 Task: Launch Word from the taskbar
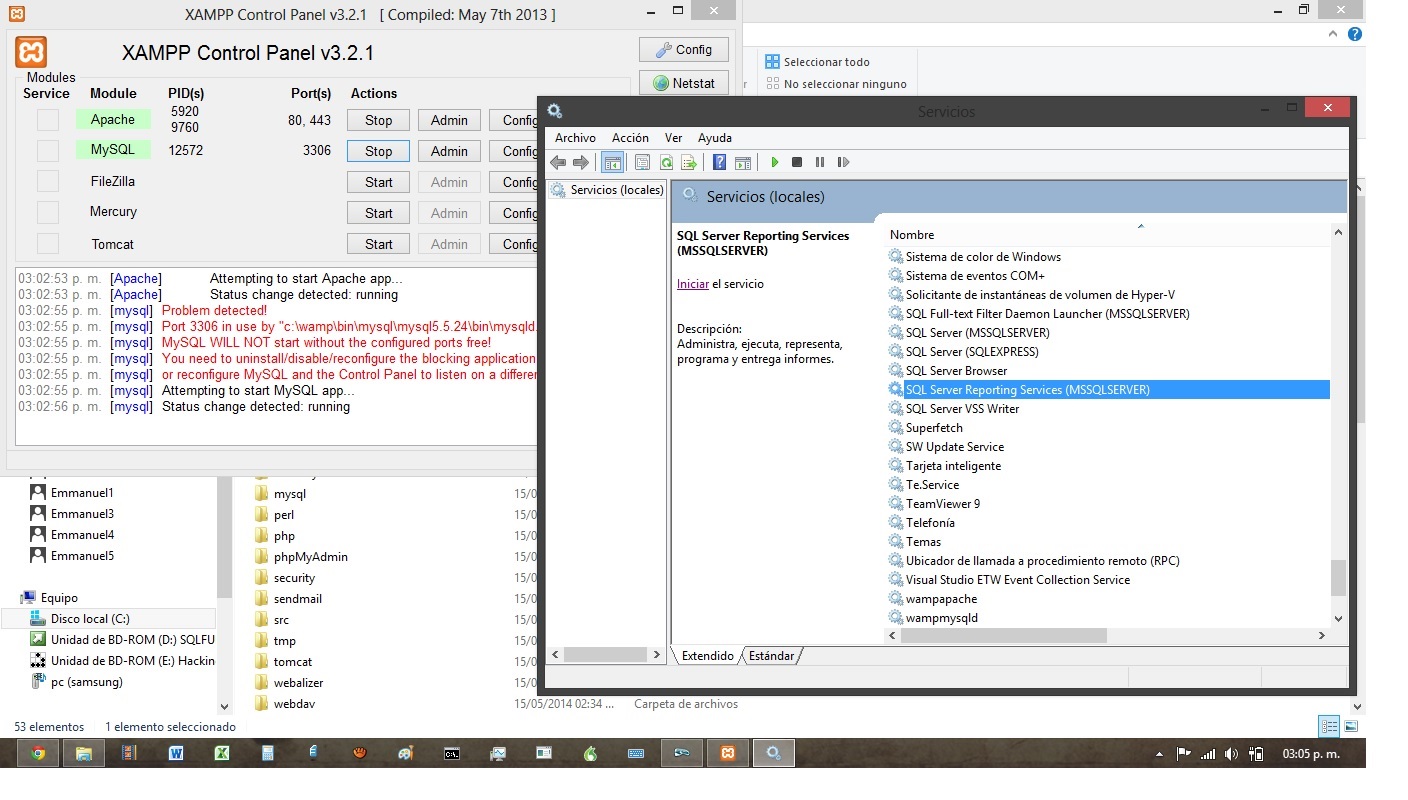tap(176, 753)
